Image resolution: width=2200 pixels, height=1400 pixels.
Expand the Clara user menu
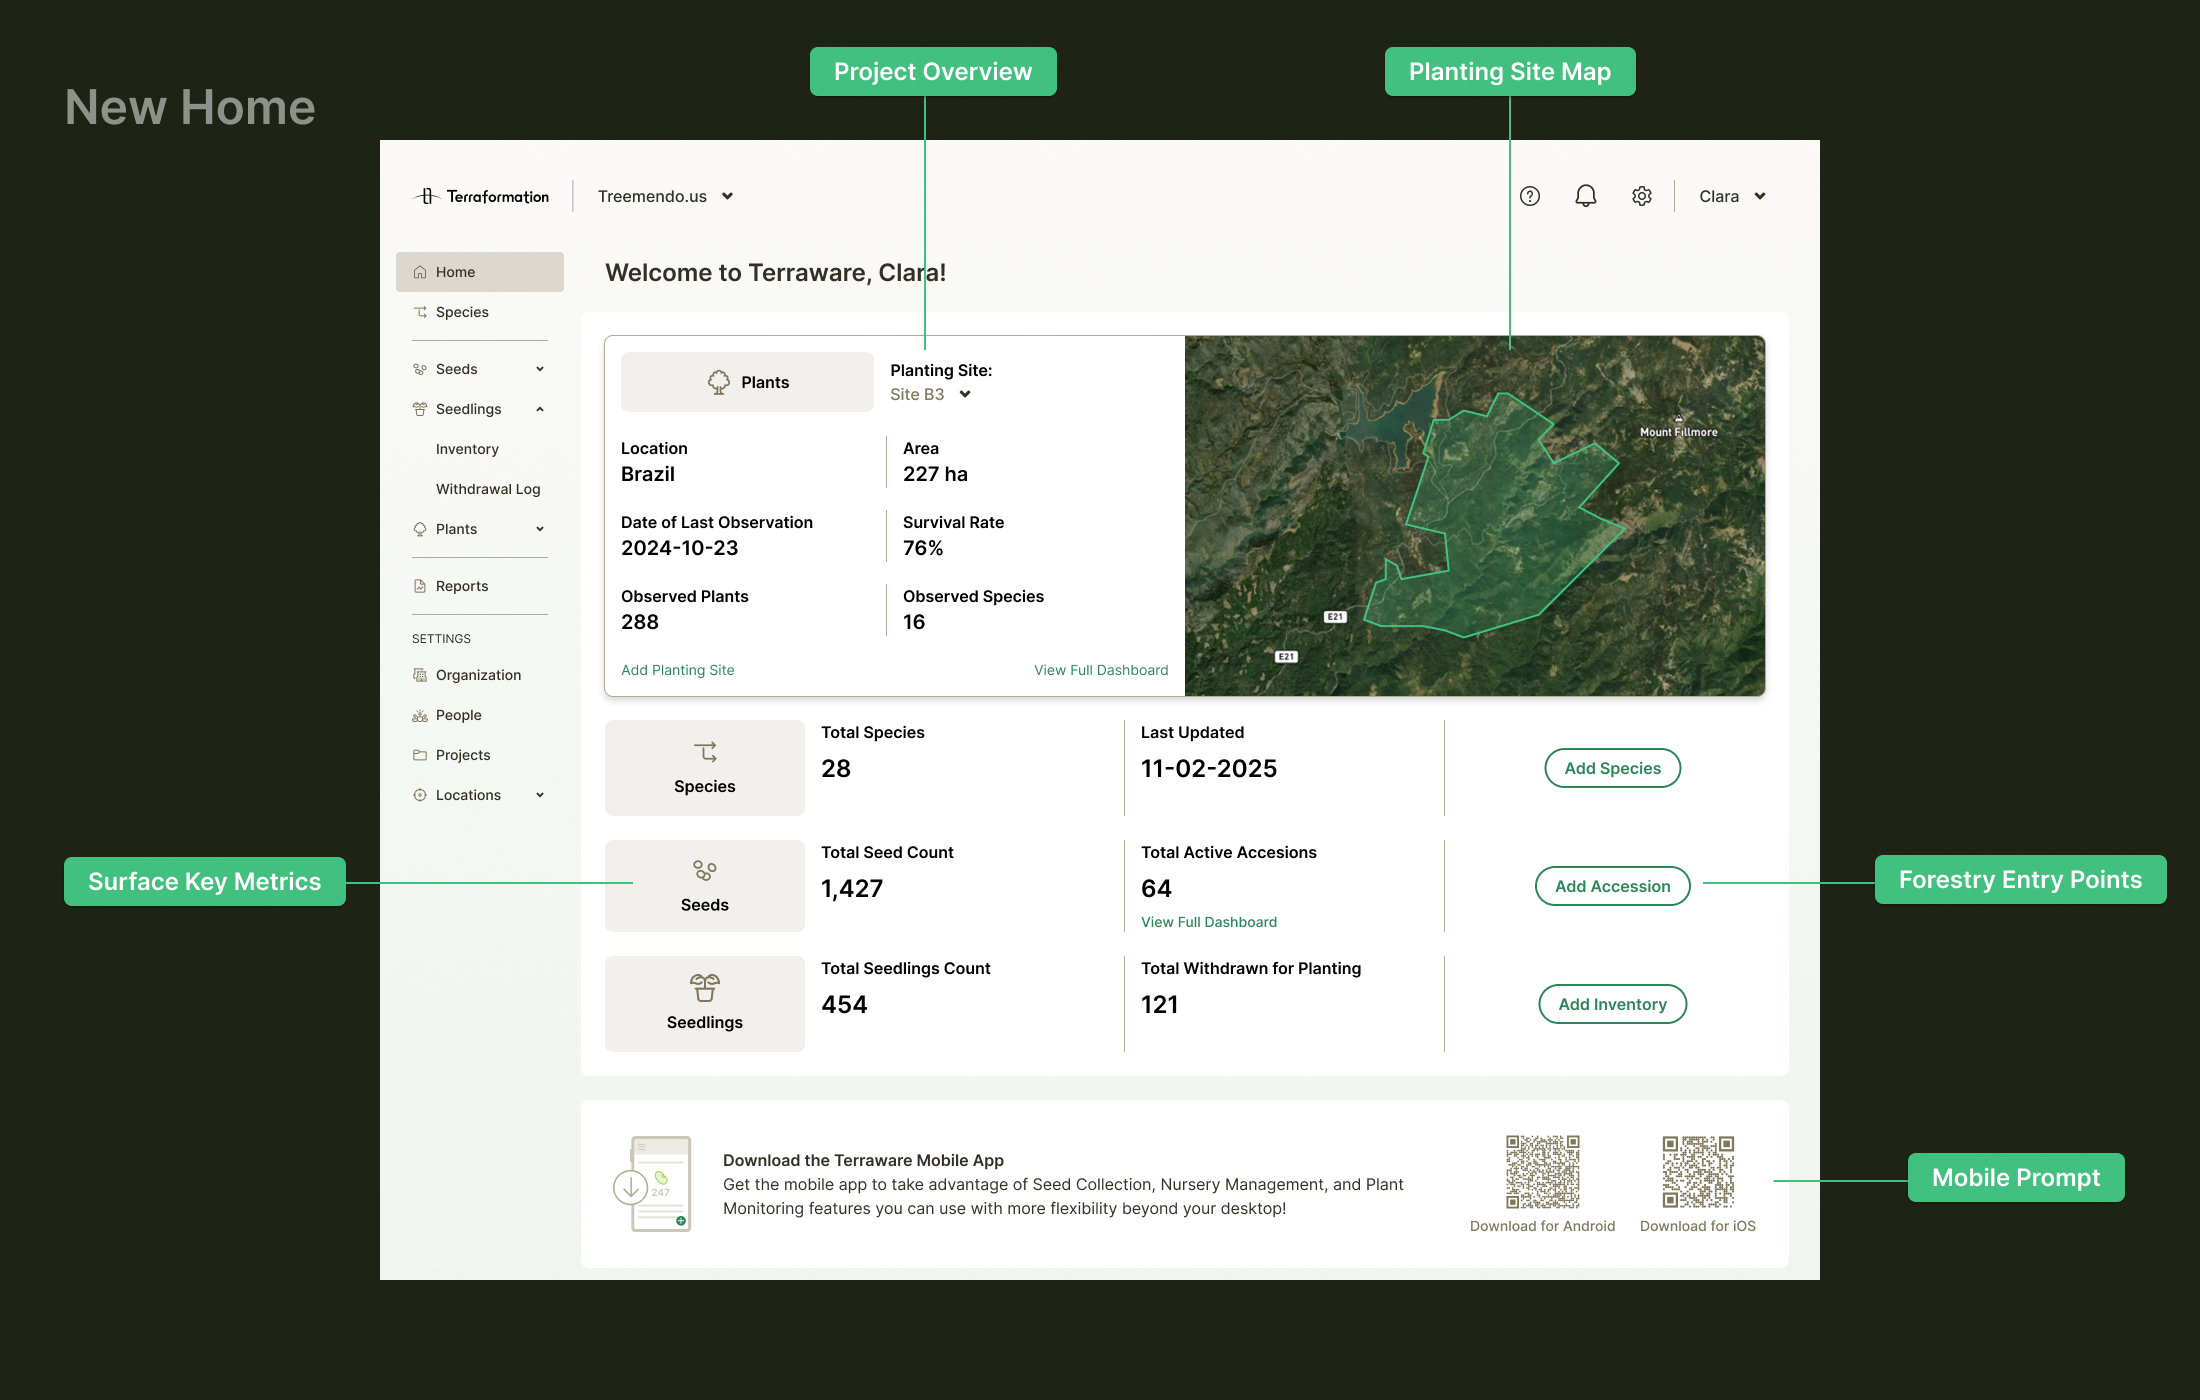pos(1732,196)
